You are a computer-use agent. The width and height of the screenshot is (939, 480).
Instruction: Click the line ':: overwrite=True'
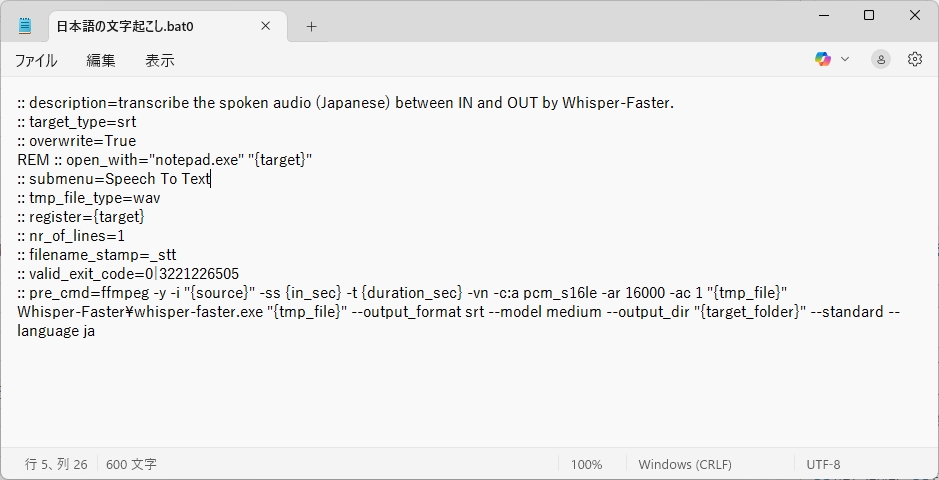pos(77,141)
